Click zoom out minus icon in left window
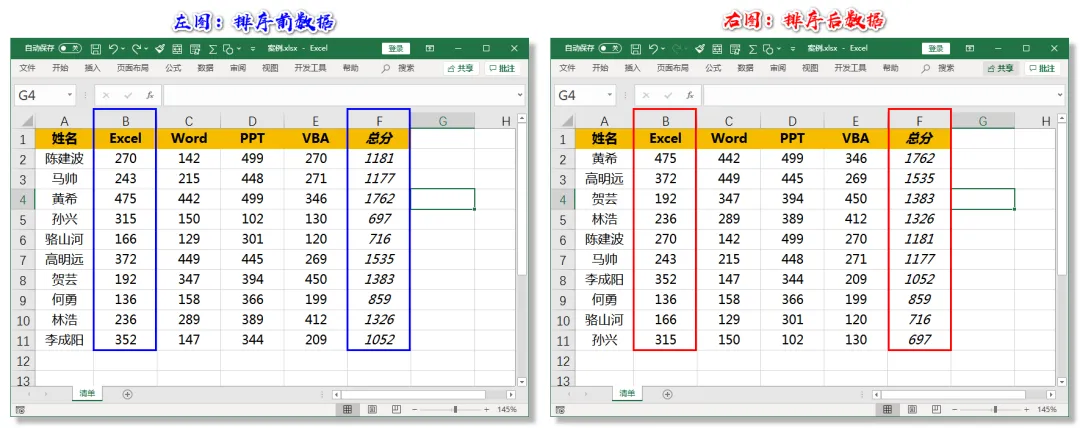 pos(415,409)
